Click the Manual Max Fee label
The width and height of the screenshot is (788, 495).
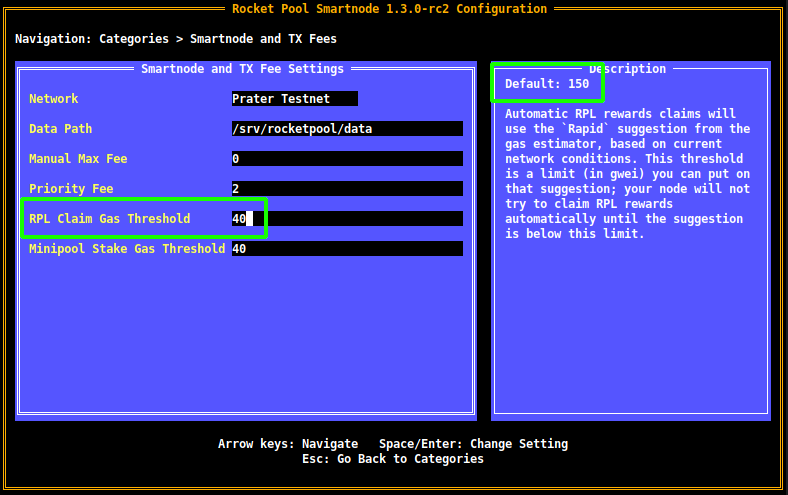(x=78, y=159)
